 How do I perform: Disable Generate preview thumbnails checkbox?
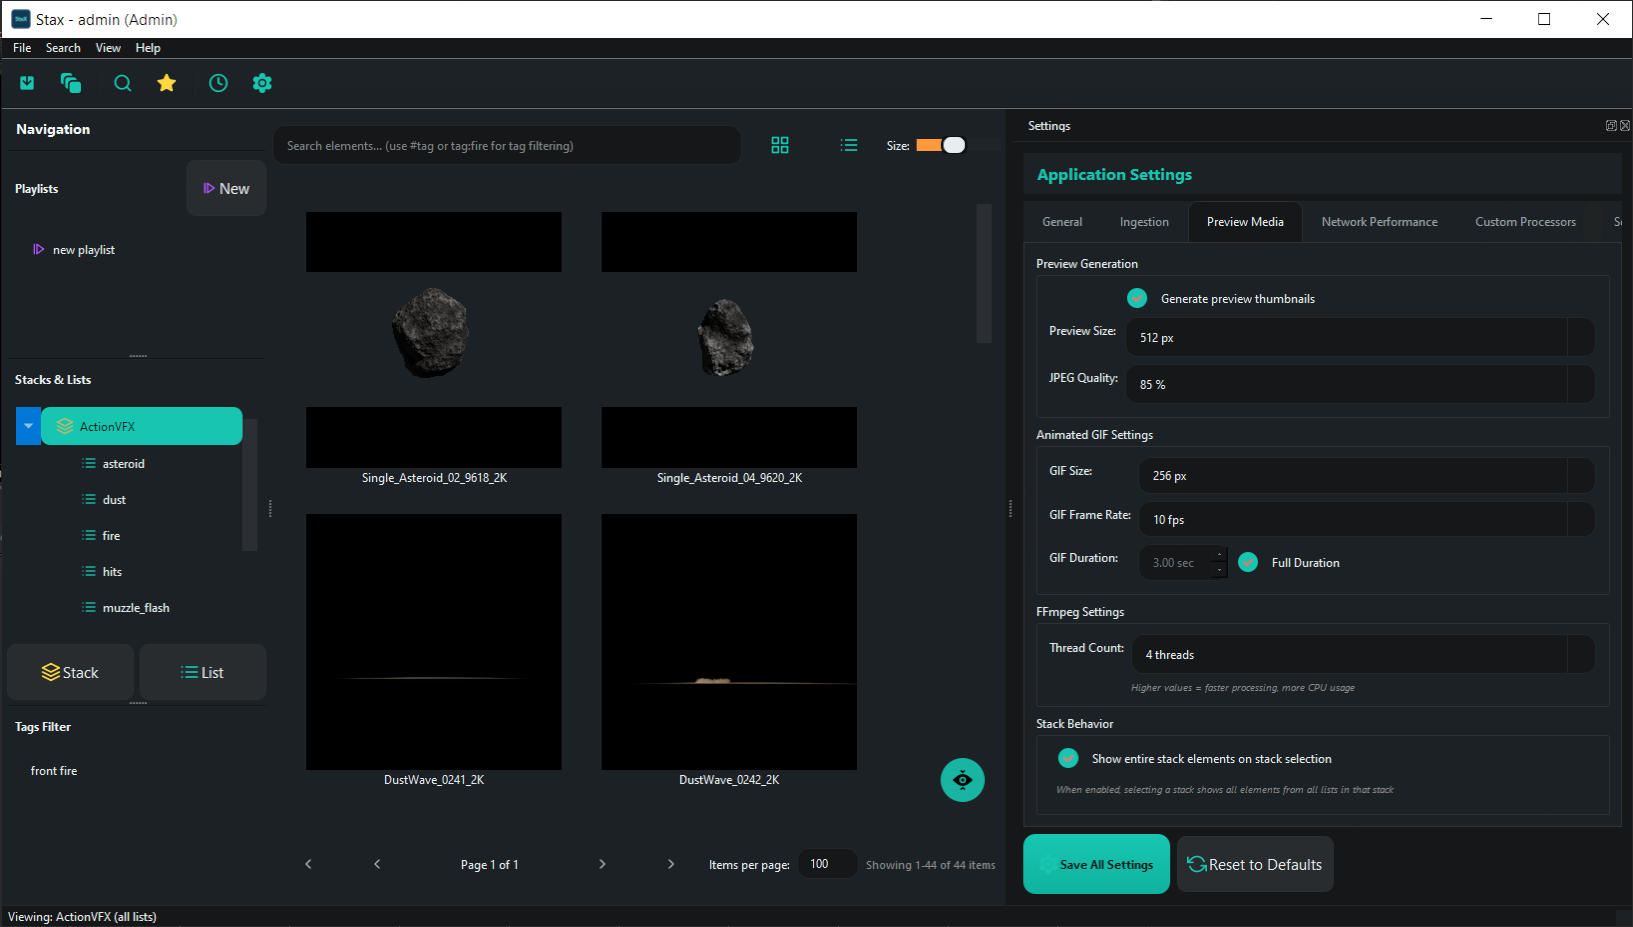pyautogui.click(x=1137, y=298)
